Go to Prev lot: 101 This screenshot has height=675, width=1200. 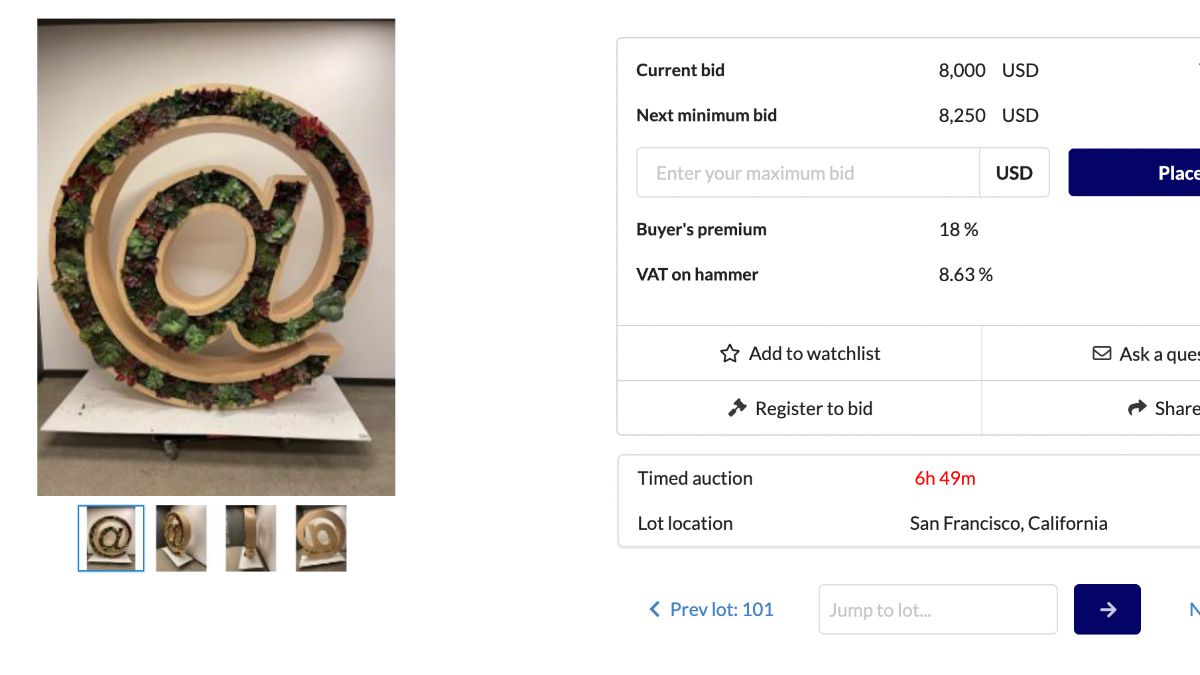[721, 609]
